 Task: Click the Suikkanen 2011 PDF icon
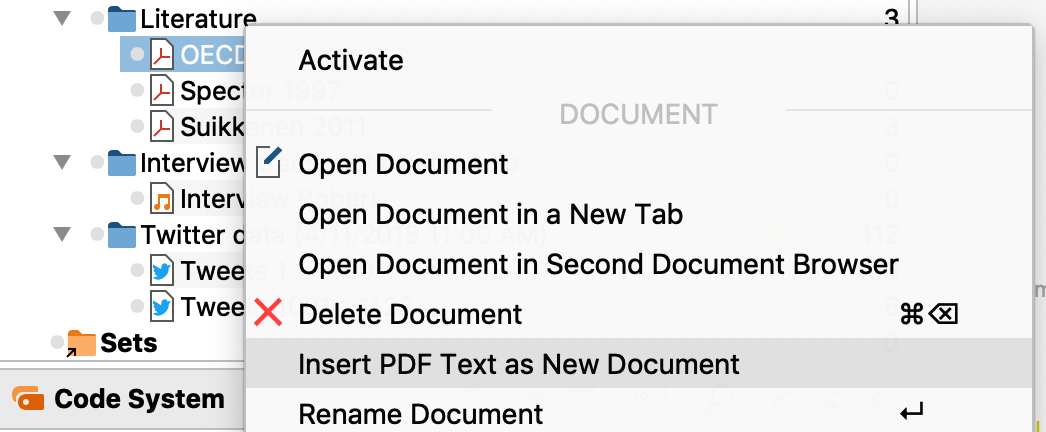162,126
